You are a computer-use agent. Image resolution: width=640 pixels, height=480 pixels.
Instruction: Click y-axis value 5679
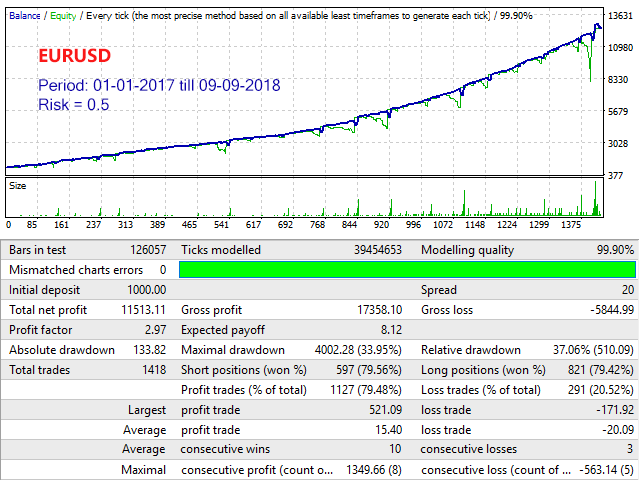point(618,111)
